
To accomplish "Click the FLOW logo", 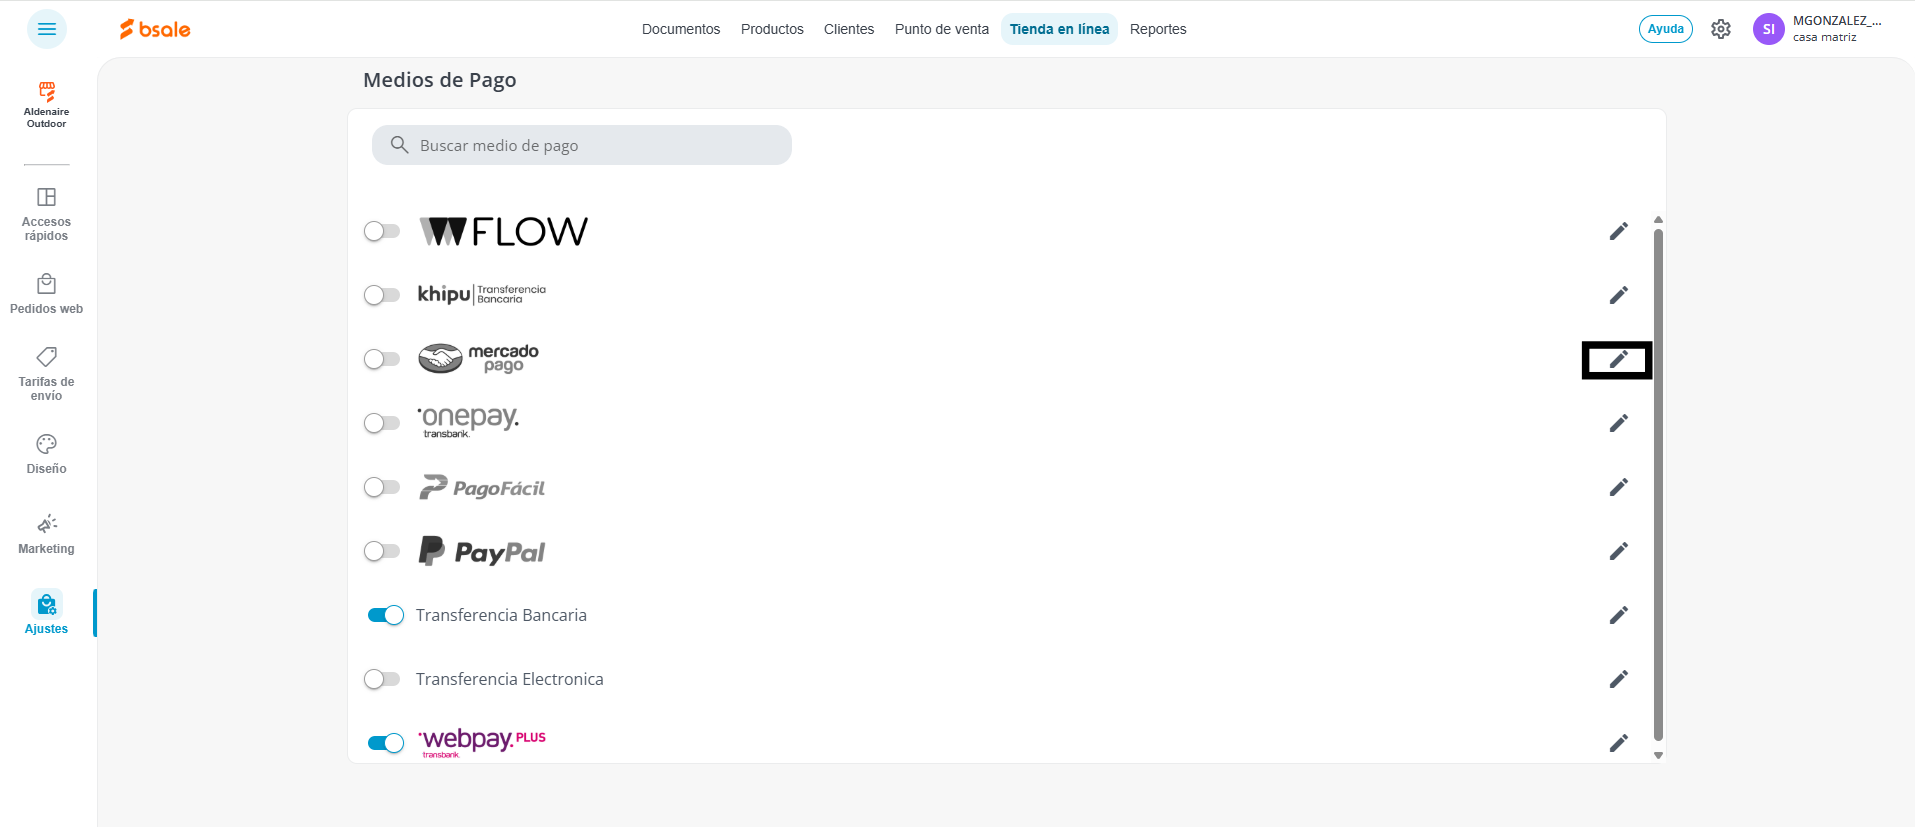I will click(503, 231).
